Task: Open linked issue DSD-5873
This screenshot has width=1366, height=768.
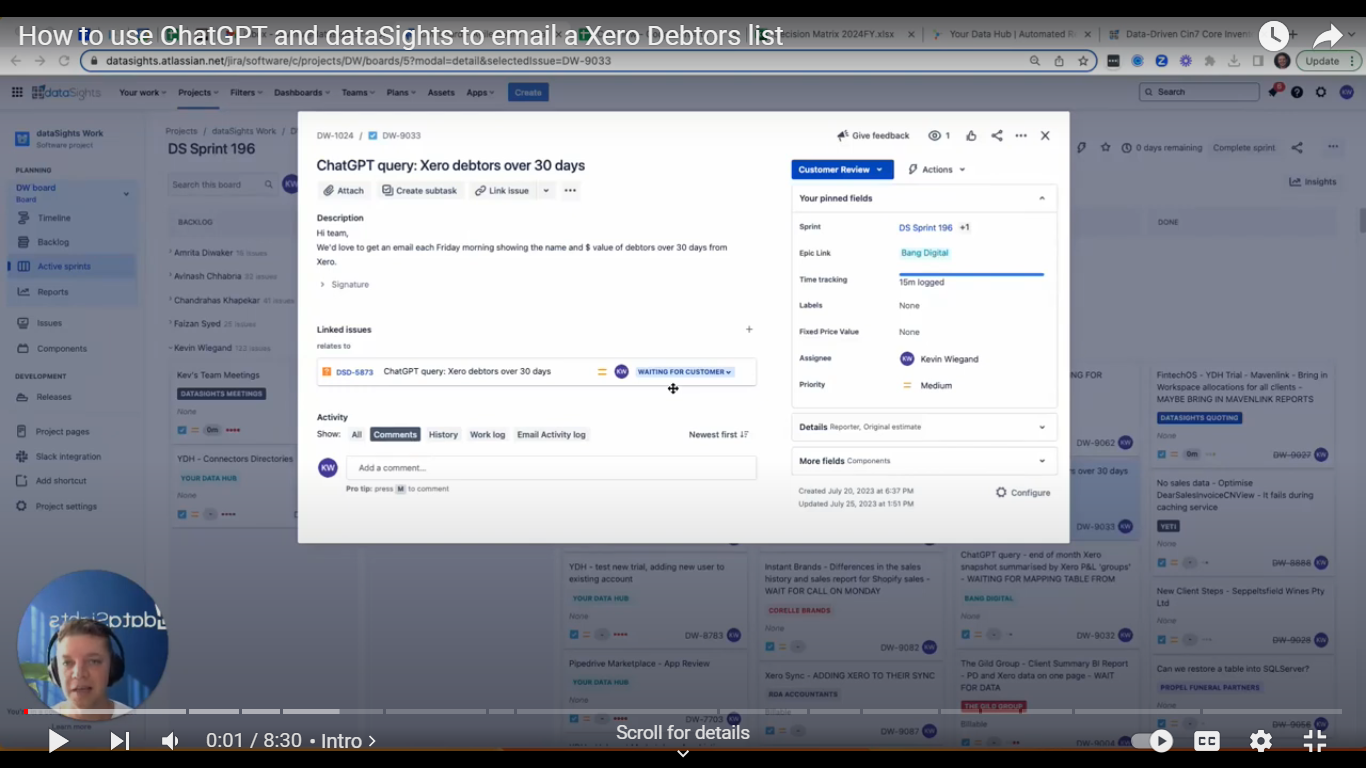Action: pyautogui.click(x=354, y=372)
